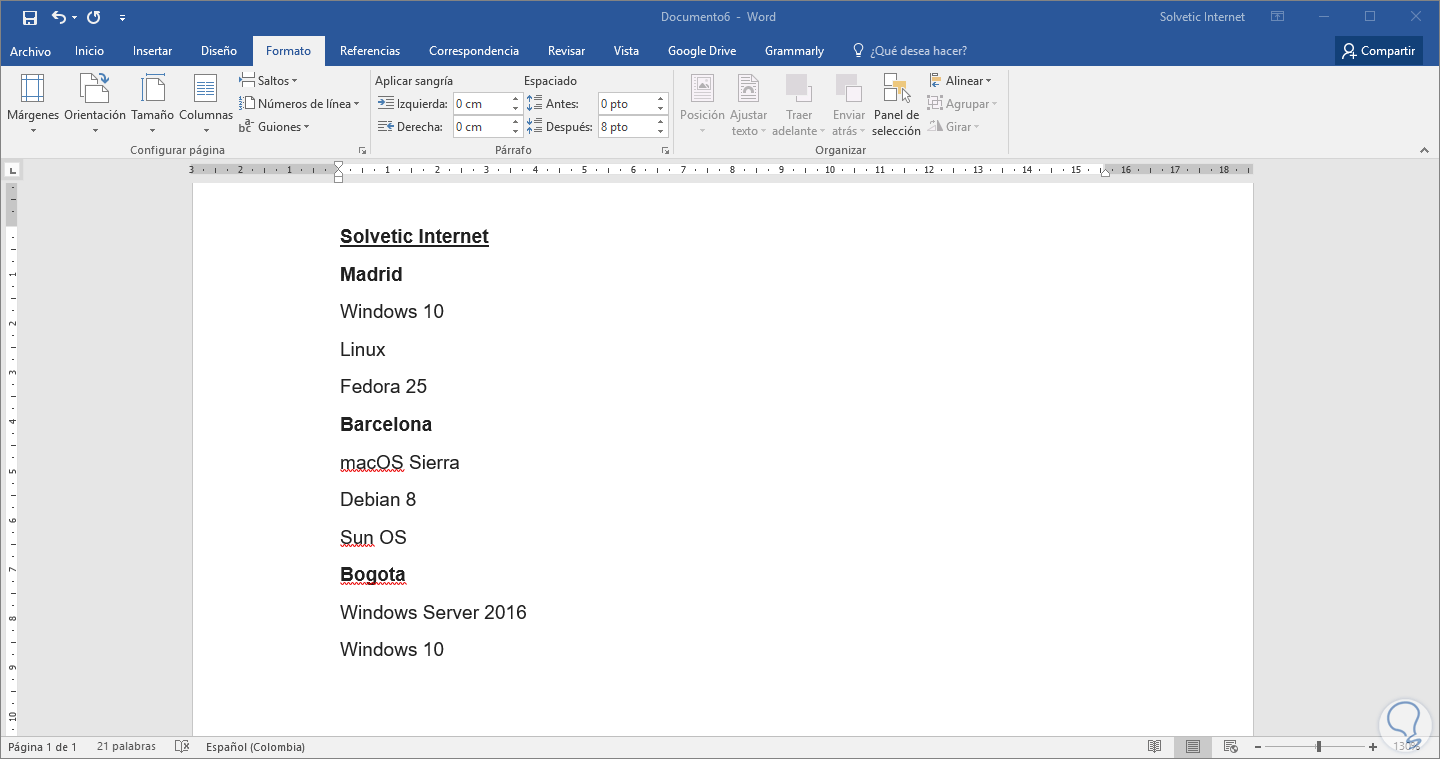Click the Solvetic Internet account name
The height and width of the screenshot is (759, 1440).
[x=1202, y=17]
